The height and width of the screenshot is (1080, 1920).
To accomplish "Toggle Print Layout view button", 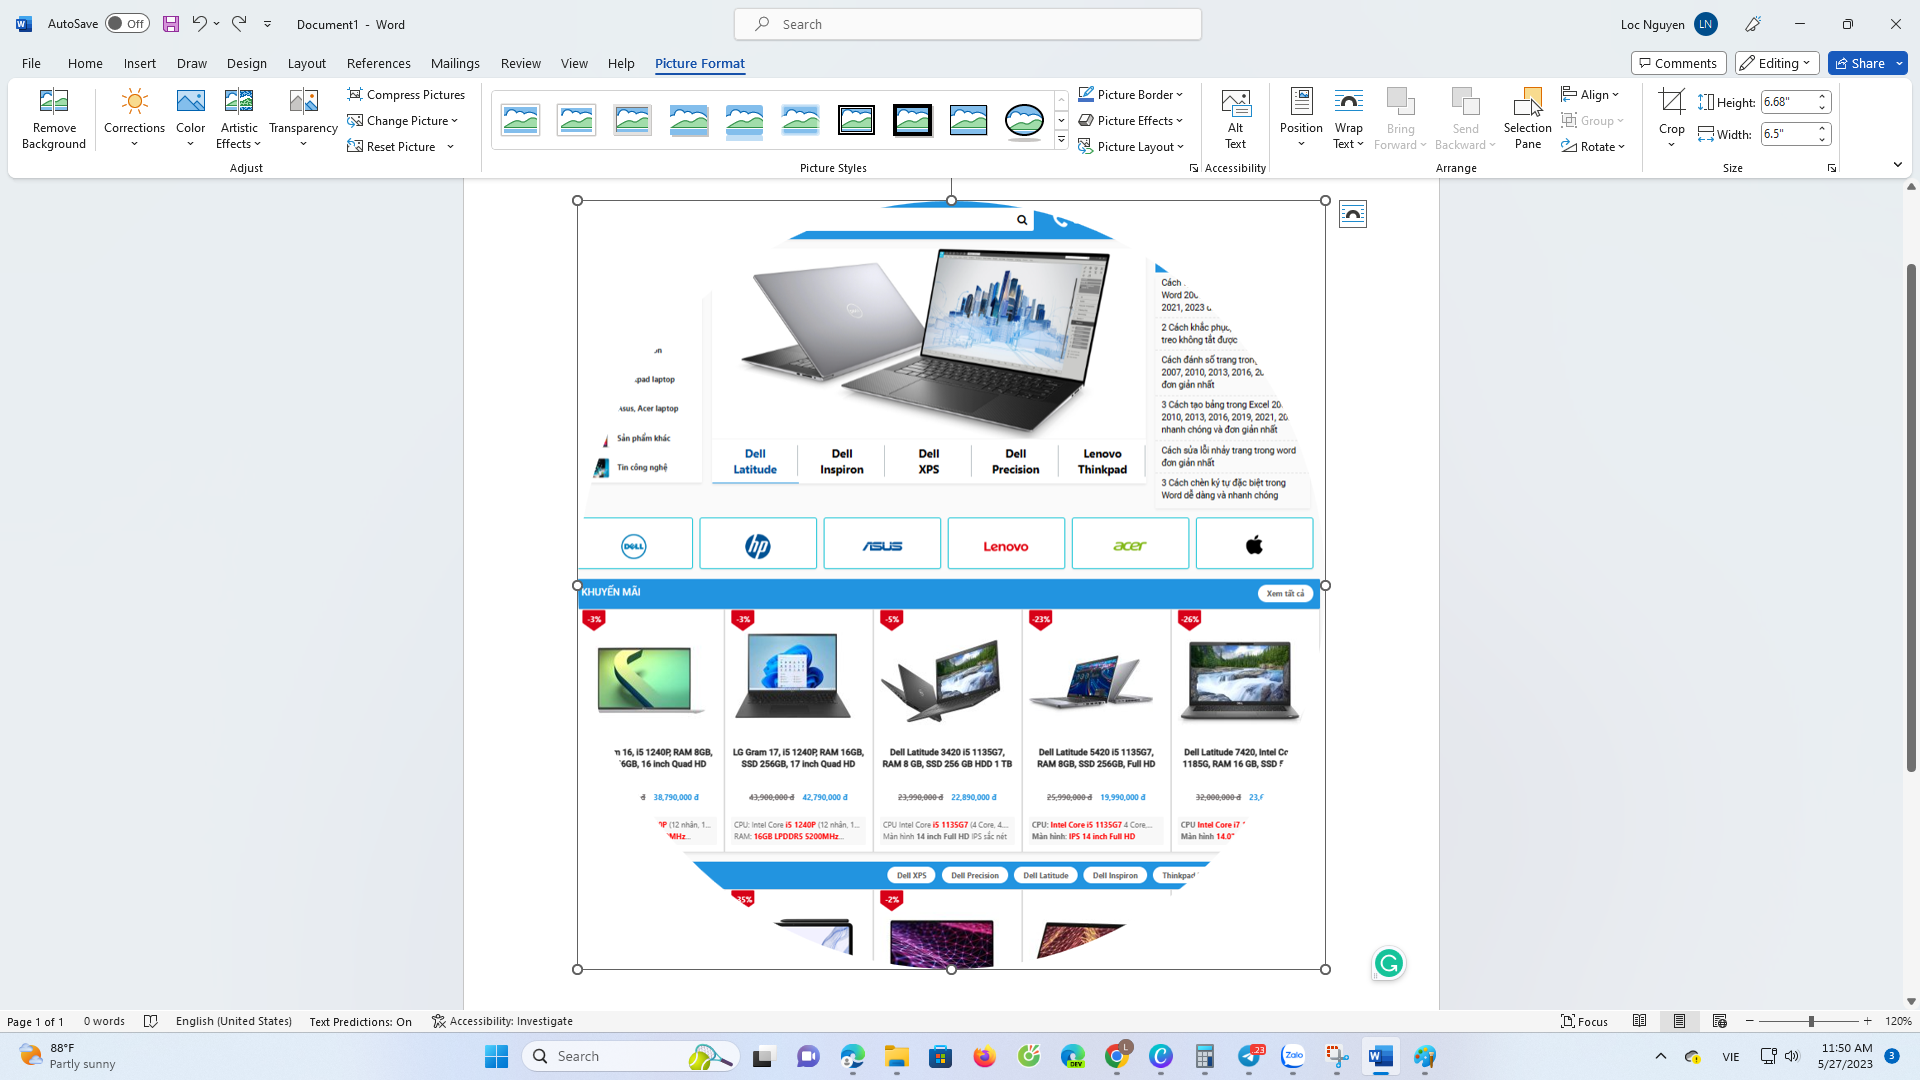I will 1679,1021.
